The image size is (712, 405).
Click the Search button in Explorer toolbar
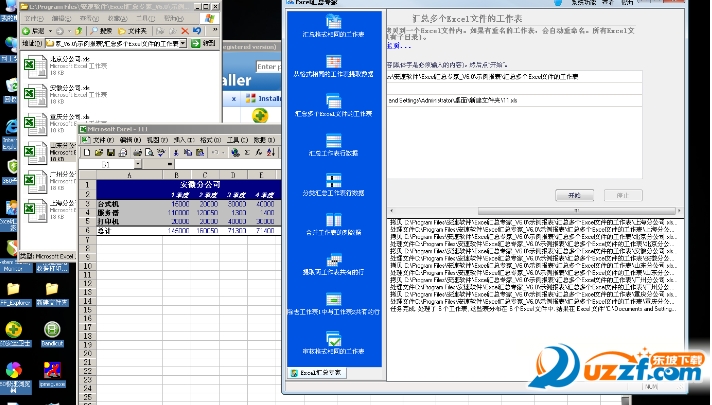coord(101,31)
